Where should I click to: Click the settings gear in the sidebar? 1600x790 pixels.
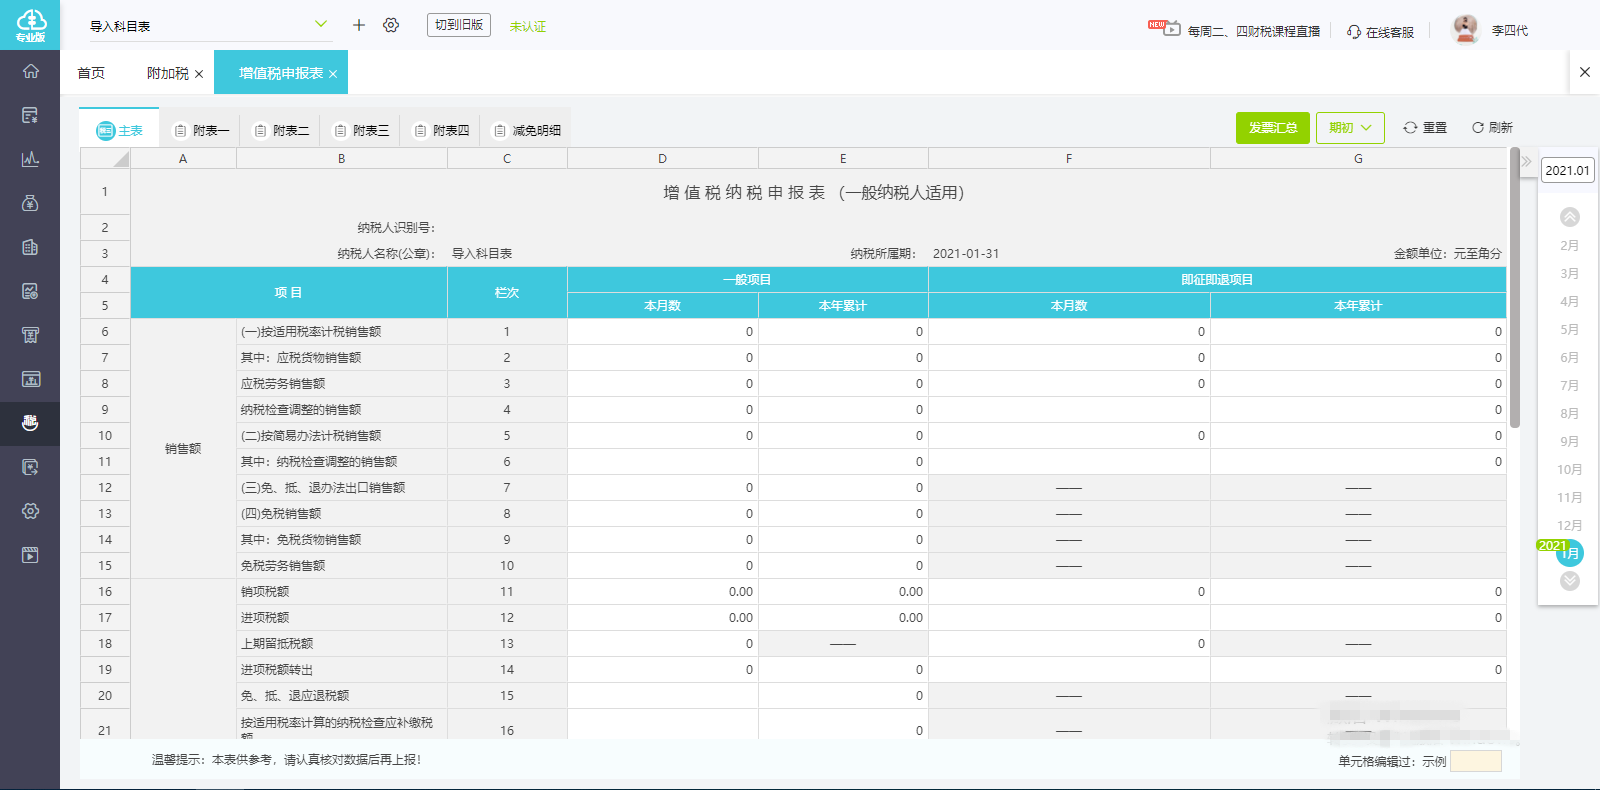click(x=30, y=511)
